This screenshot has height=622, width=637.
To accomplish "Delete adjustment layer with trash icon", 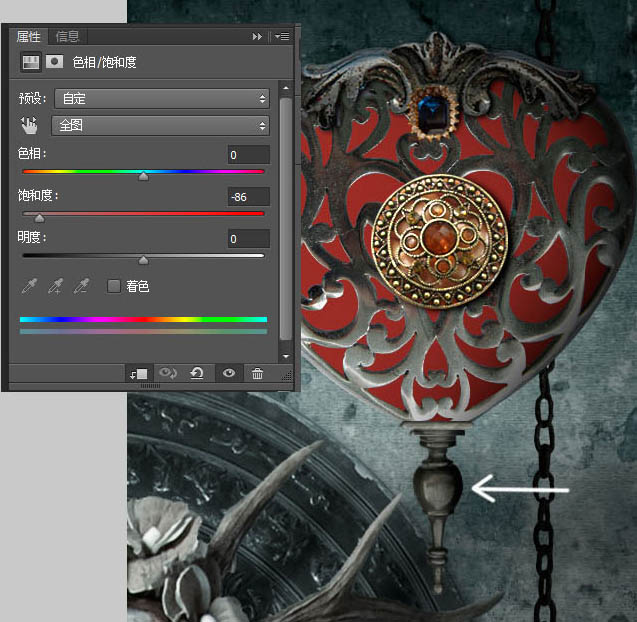I will 257,373.
